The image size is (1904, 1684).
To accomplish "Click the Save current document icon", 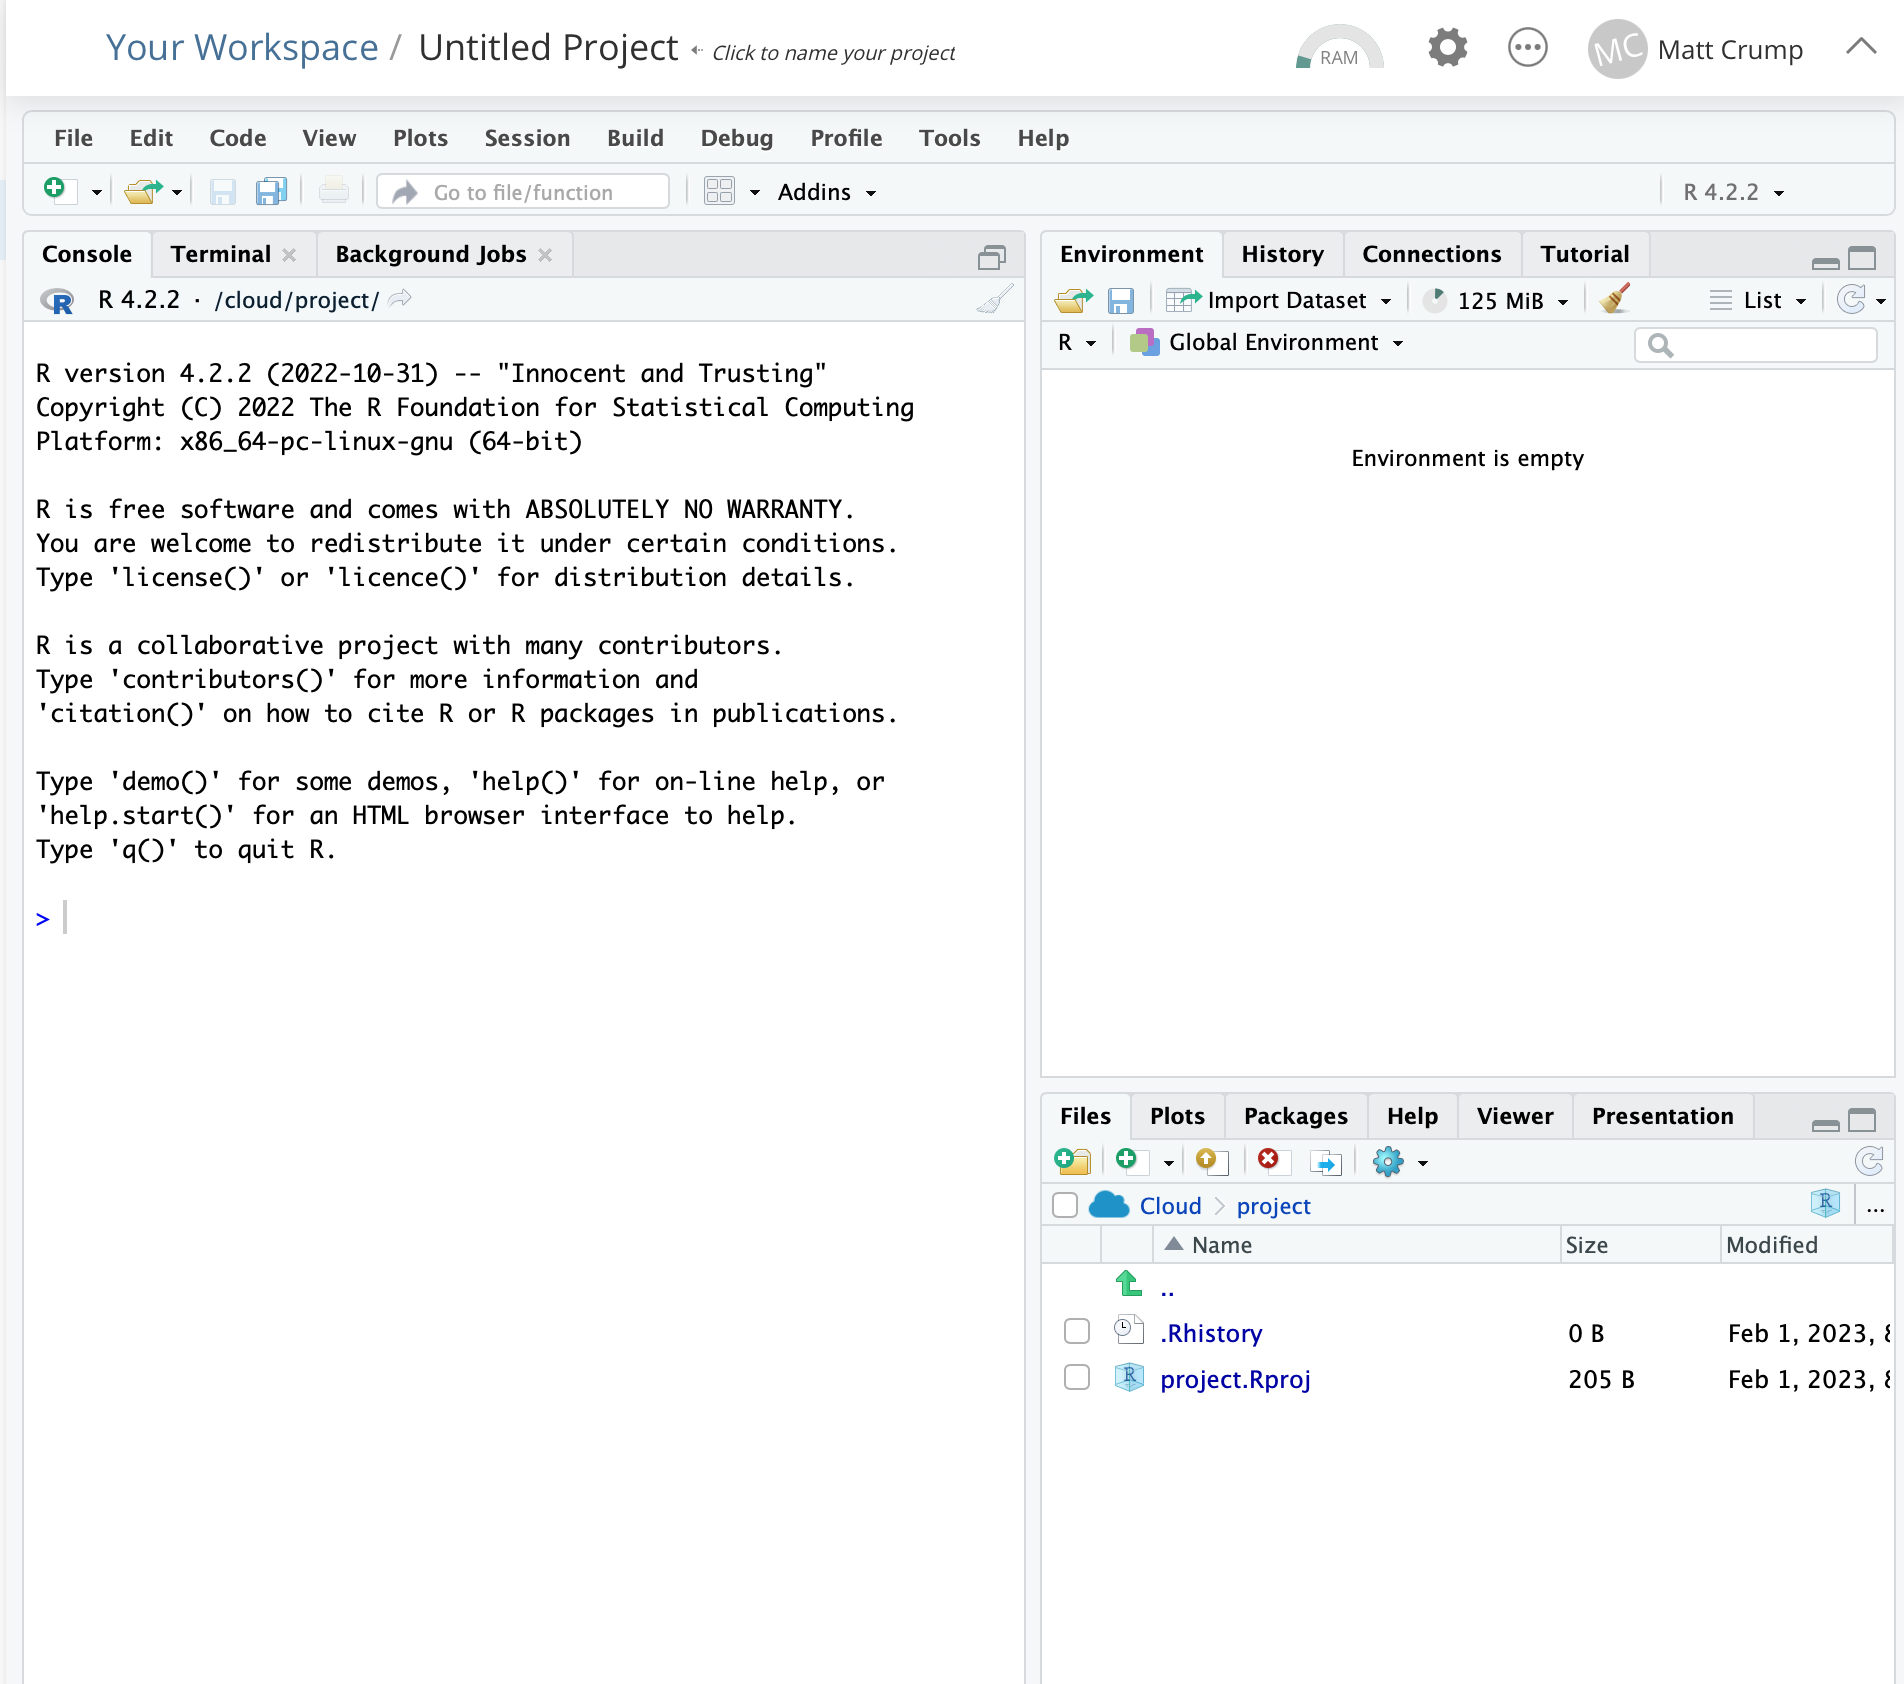I will (222, 191).
